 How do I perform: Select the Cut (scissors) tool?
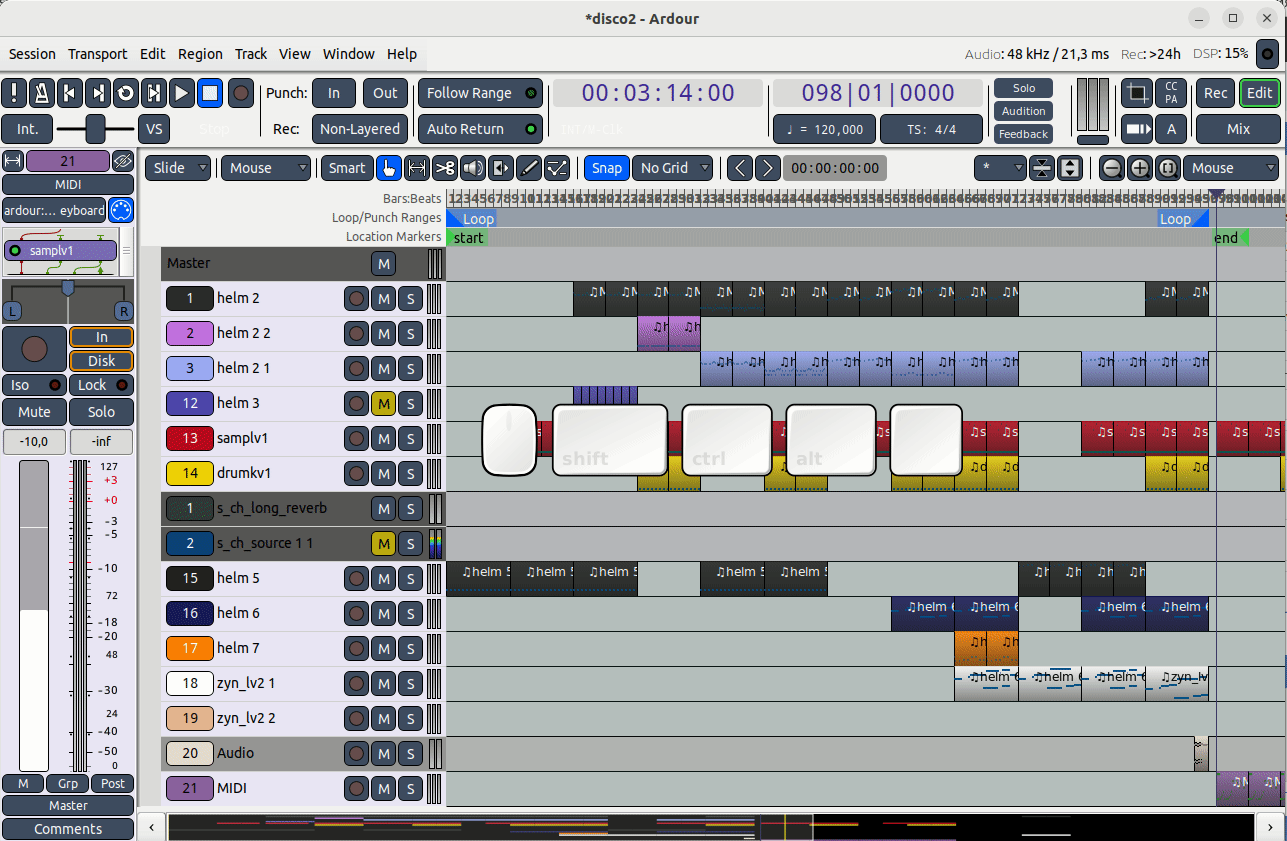click(x=445, y=168)
